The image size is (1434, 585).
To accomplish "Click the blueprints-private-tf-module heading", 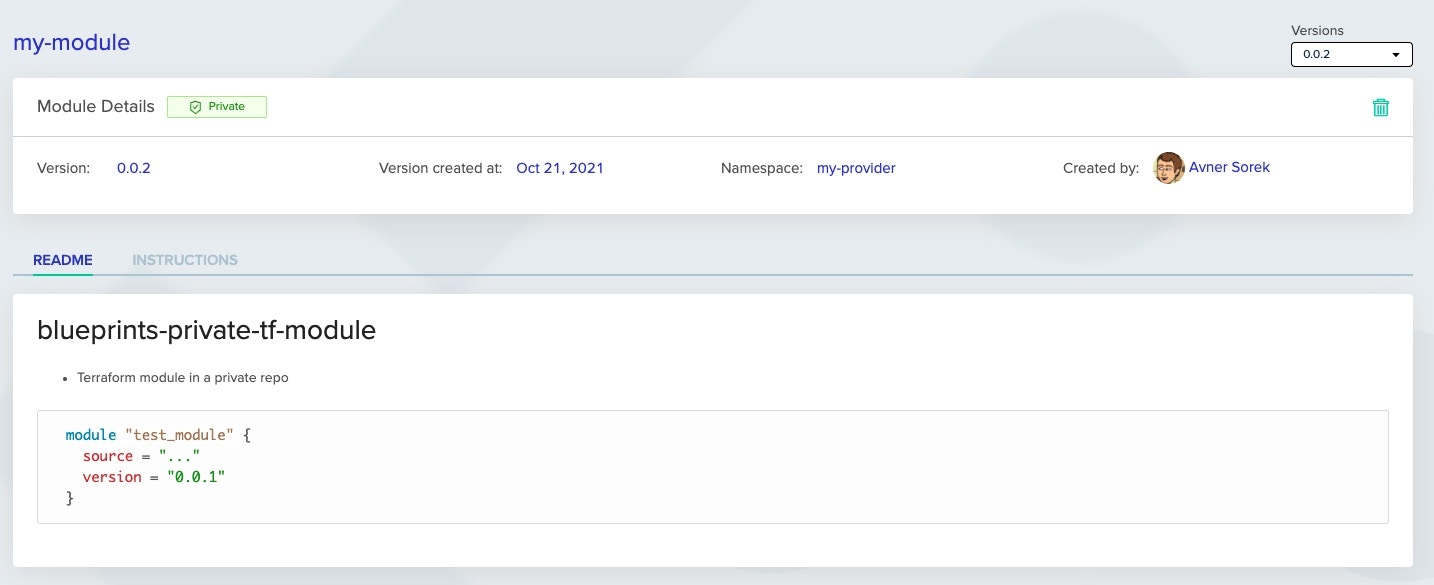I will 206,330.
